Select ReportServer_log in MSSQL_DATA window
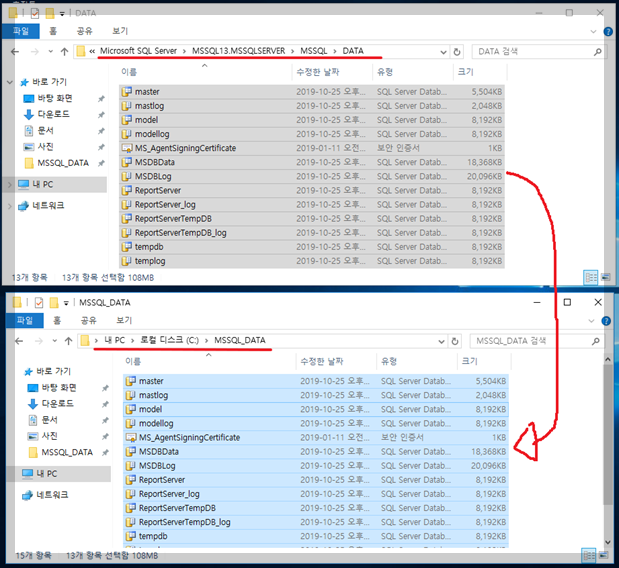Image resolution: width=619 pixels, height=568 pixels. click(x=315, y=494)
